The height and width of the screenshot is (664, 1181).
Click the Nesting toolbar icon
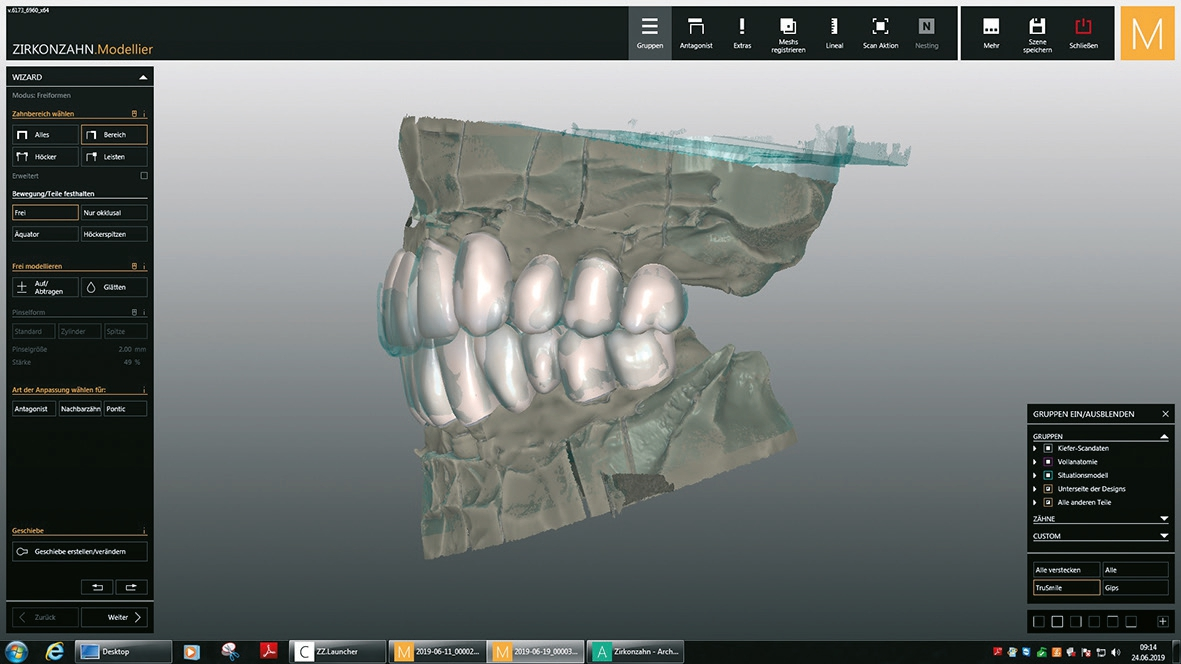(926, 33)
